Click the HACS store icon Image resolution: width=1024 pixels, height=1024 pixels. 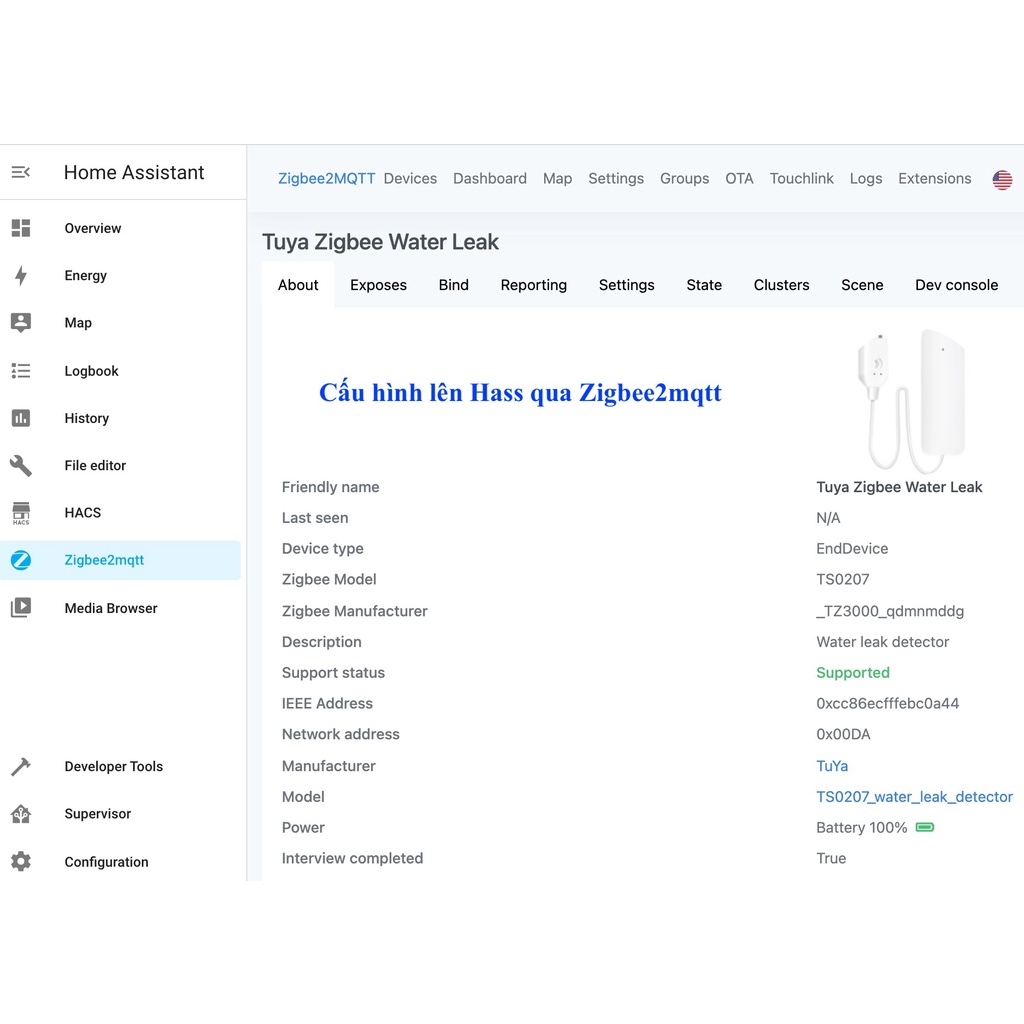pyautogui.click(x=21, y=513)
